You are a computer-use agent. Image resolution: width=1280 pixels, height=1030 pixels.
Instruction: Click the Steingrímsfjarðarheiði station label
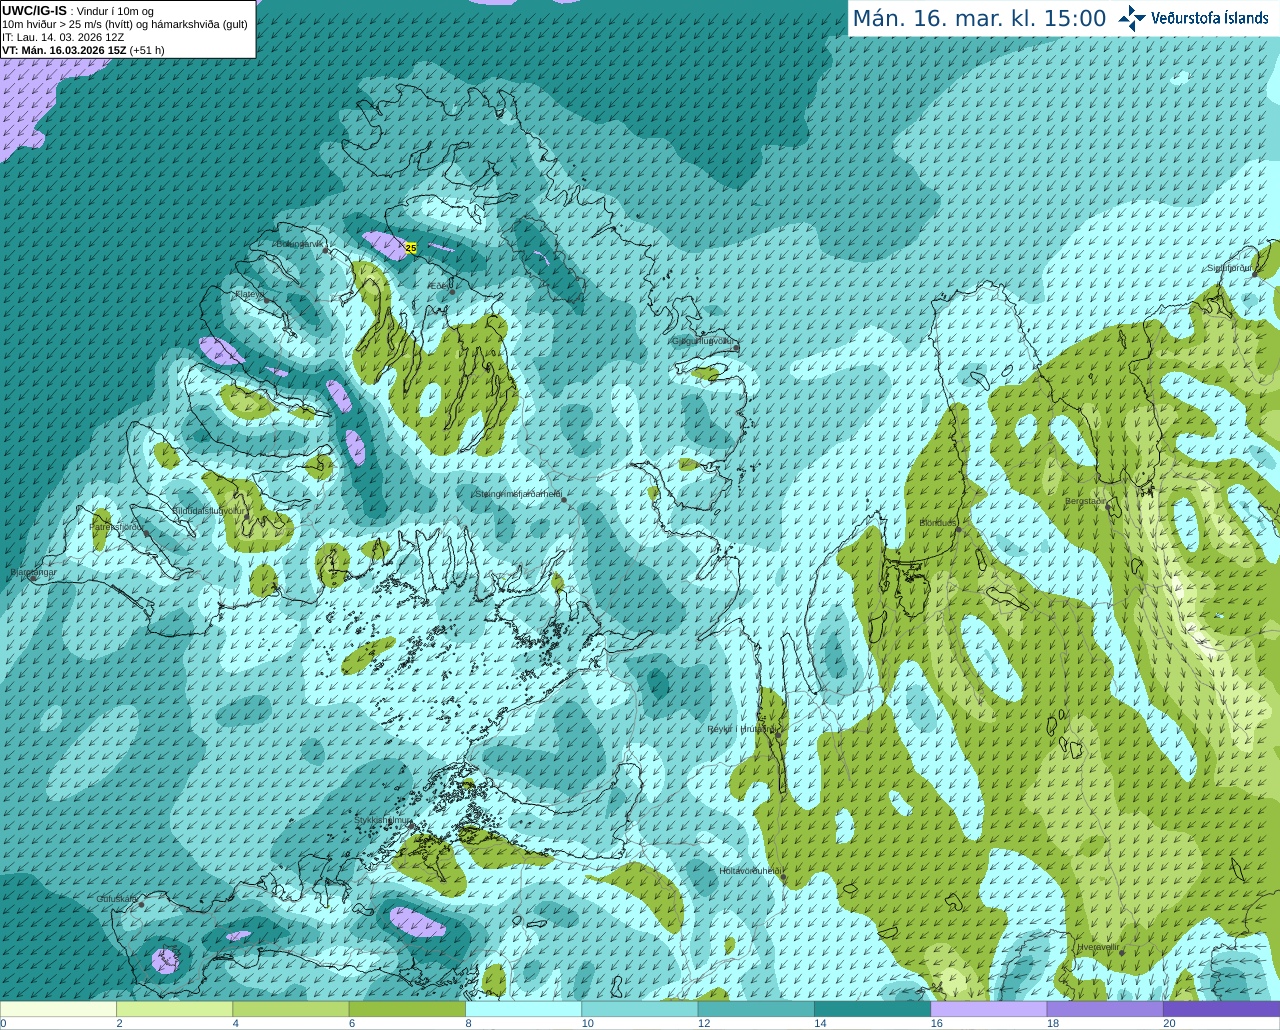click(x=518, y=494)
